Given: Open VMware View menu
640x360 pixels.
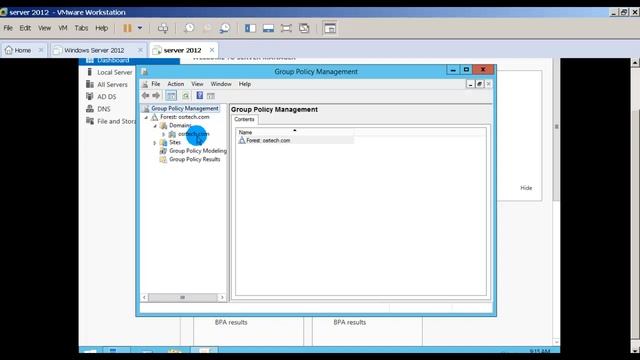Looking at the screenshot, I should (x=44, y=28).
